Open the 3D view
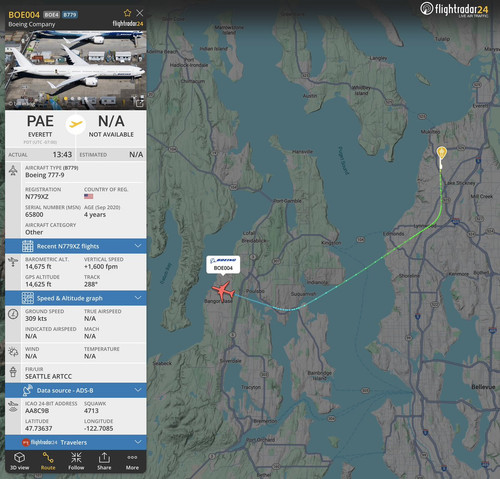The height and width of the screenshot is (479, 500). coord(19,462)
